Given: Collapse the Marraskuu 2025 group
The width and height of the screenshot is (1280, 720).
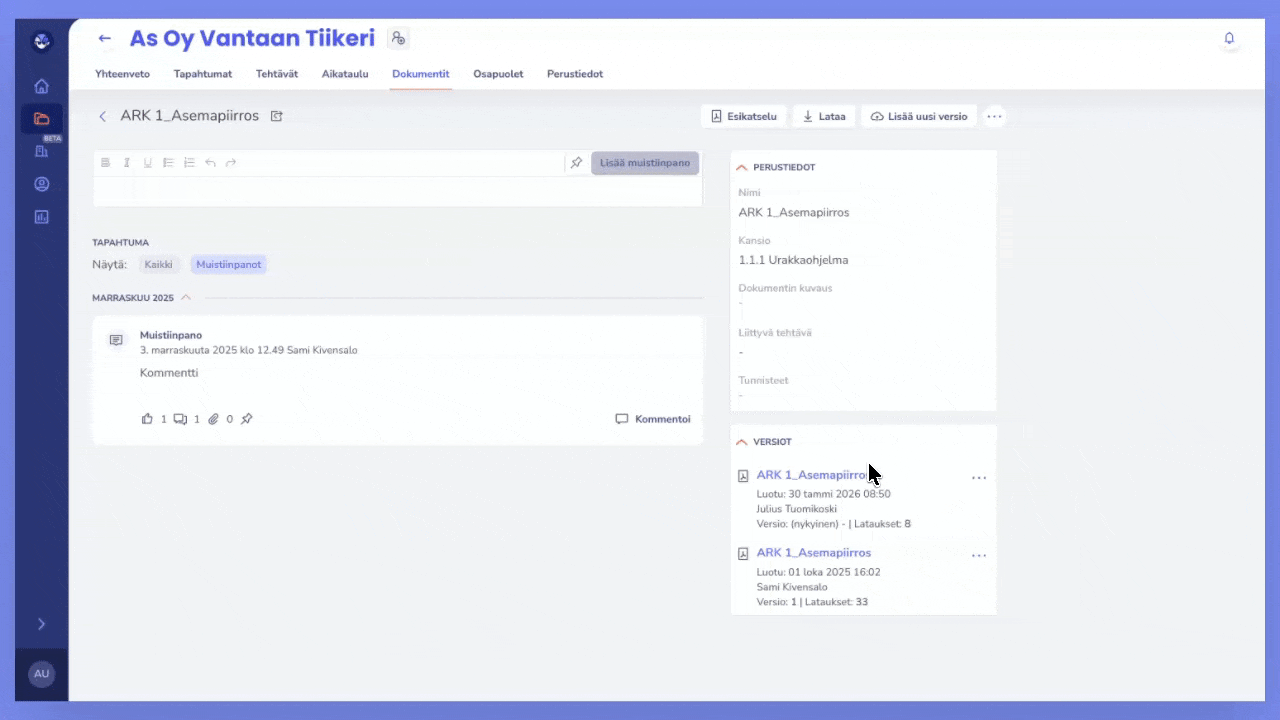Looking at the screenshot, I should pyautogui.click(x=186, y=298).
